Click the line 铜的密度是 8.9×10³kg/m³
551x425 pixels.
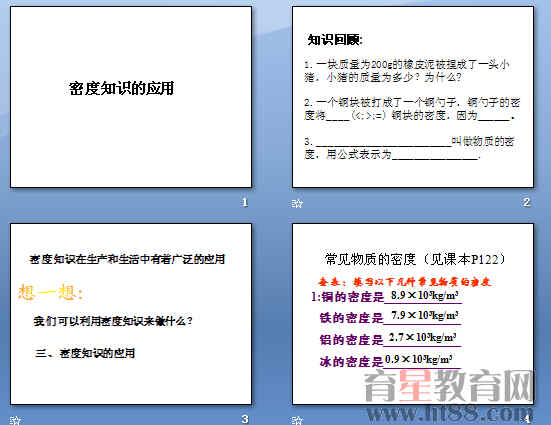386,296
